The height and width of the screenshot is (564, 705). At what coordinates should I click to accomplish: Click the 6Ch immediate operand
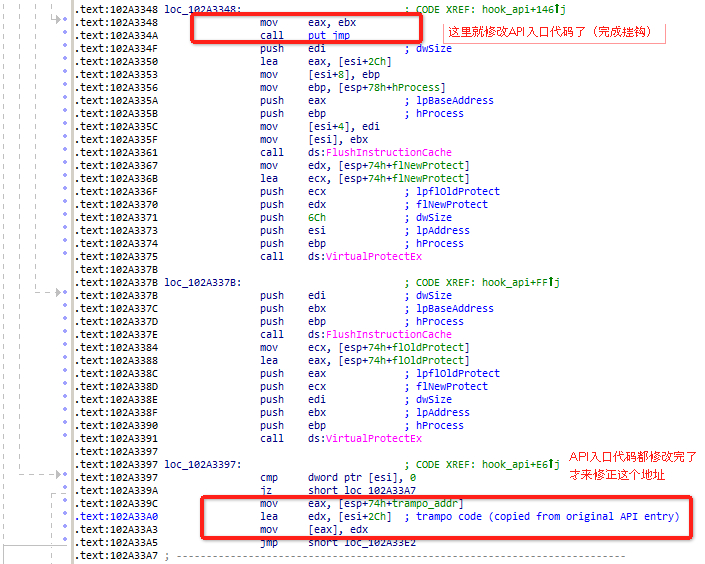click(x=317, y=218)
